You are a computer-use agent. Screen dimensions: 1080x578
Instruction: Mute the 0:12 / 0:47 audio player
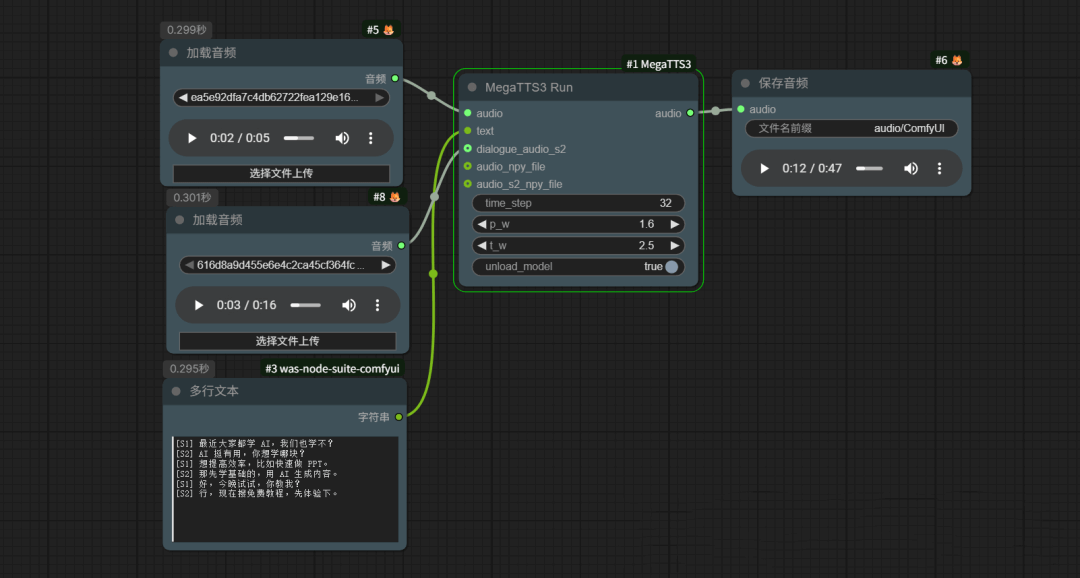911,168
